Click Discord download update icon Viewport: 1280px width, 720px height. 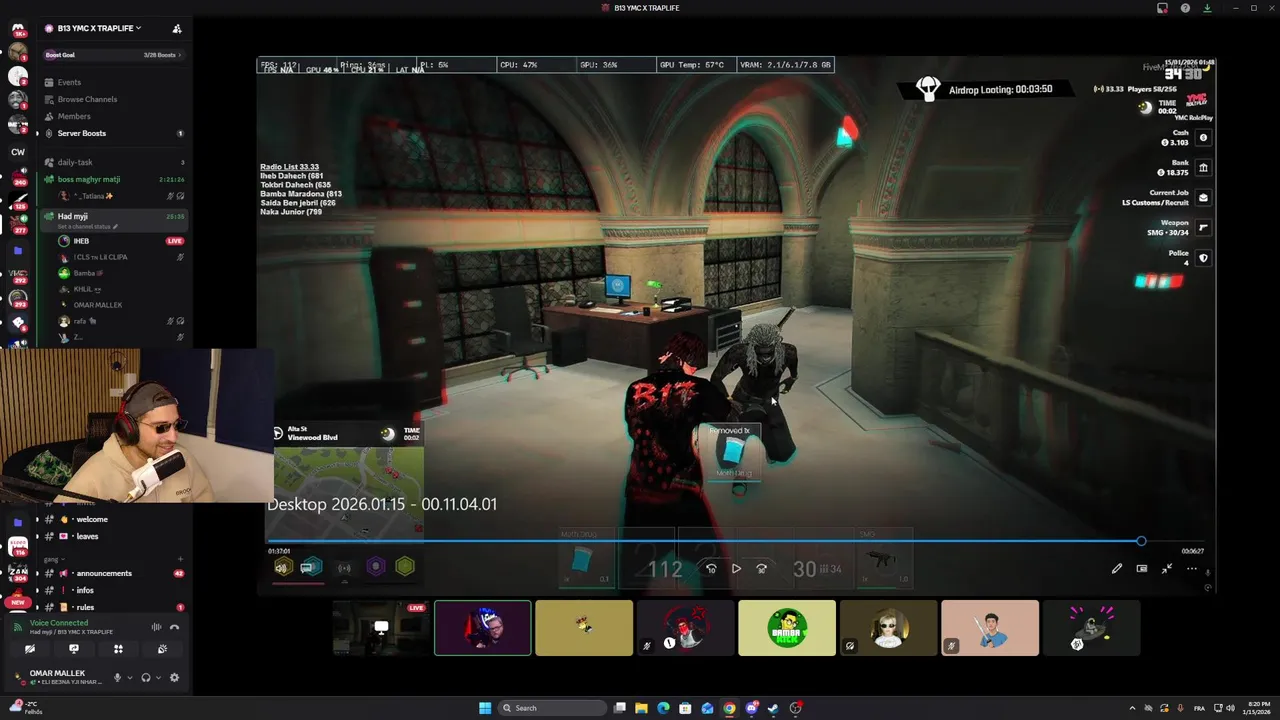coord(1207,8)
